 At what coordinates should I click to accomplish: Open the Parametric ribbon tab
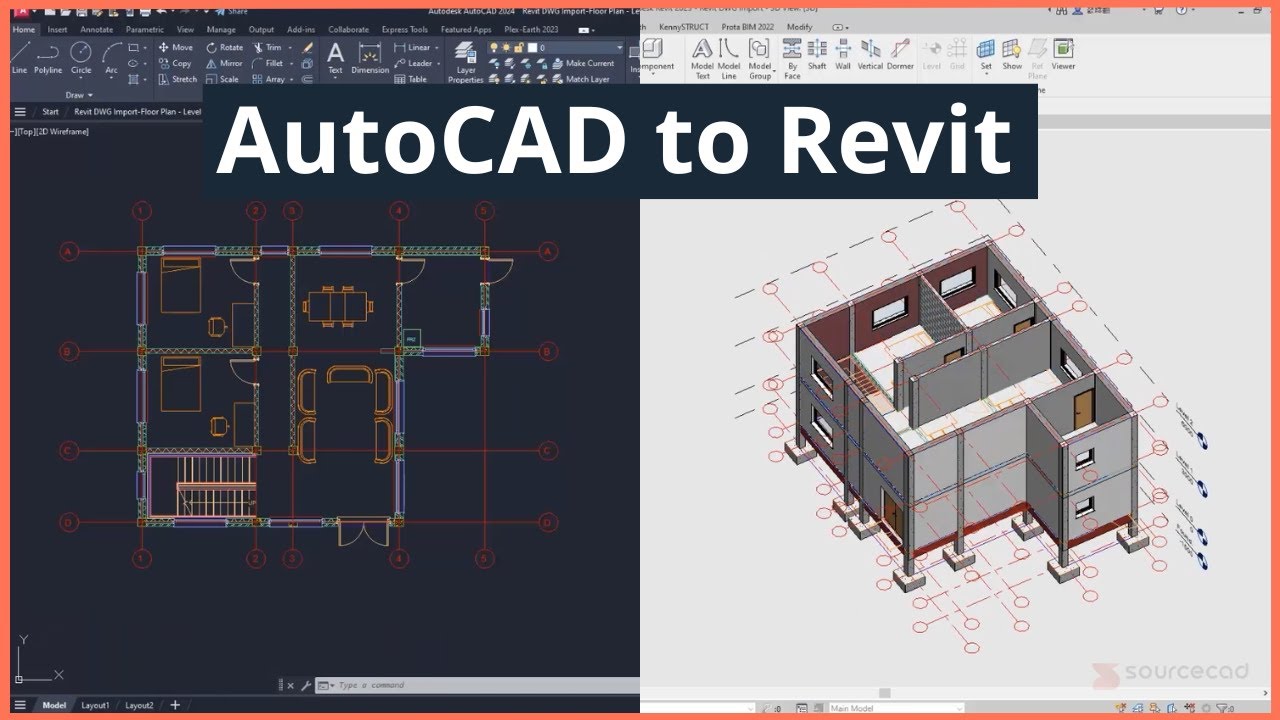point(145,30)
